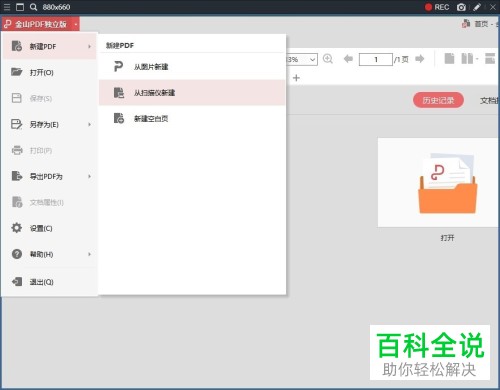Choose 退出(Q) to exit

click(49, 282)
